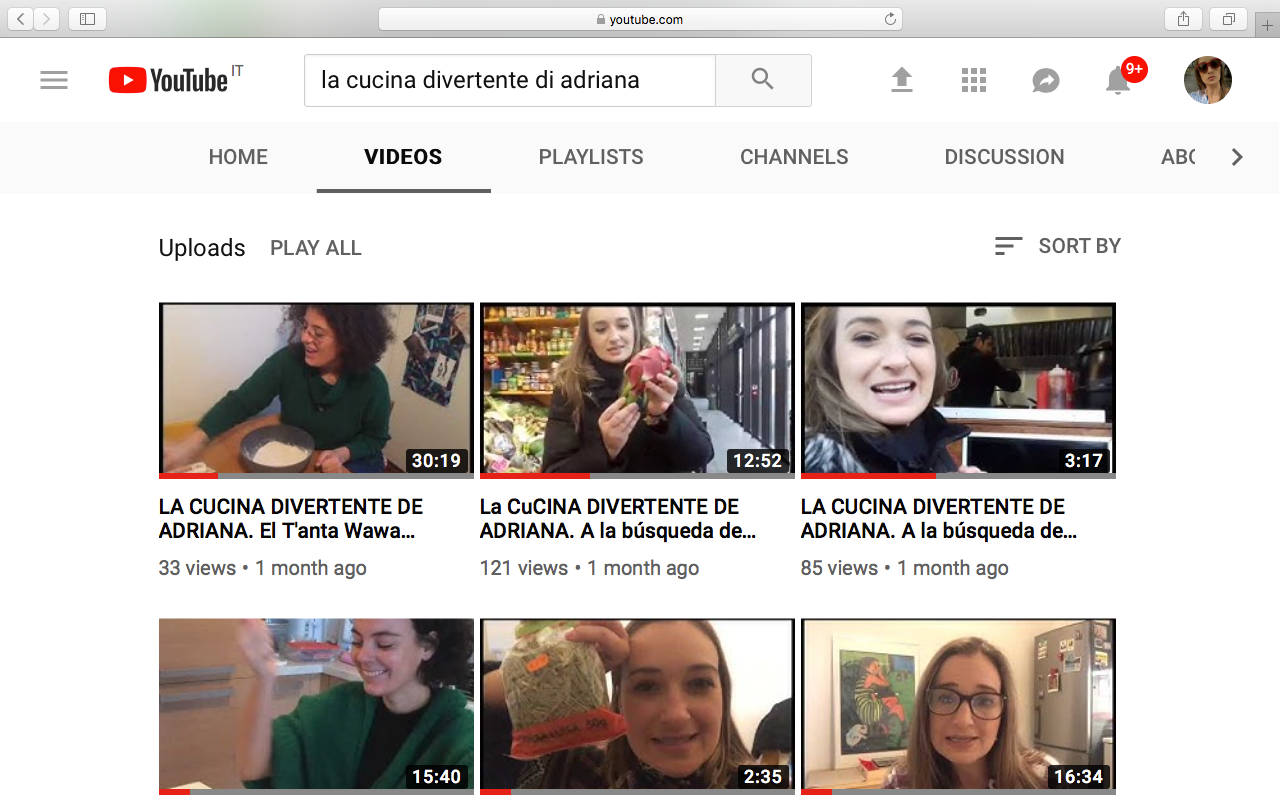
Task: Click the YouTube logo
Action: pyautogui.click(x=168, y=80)
